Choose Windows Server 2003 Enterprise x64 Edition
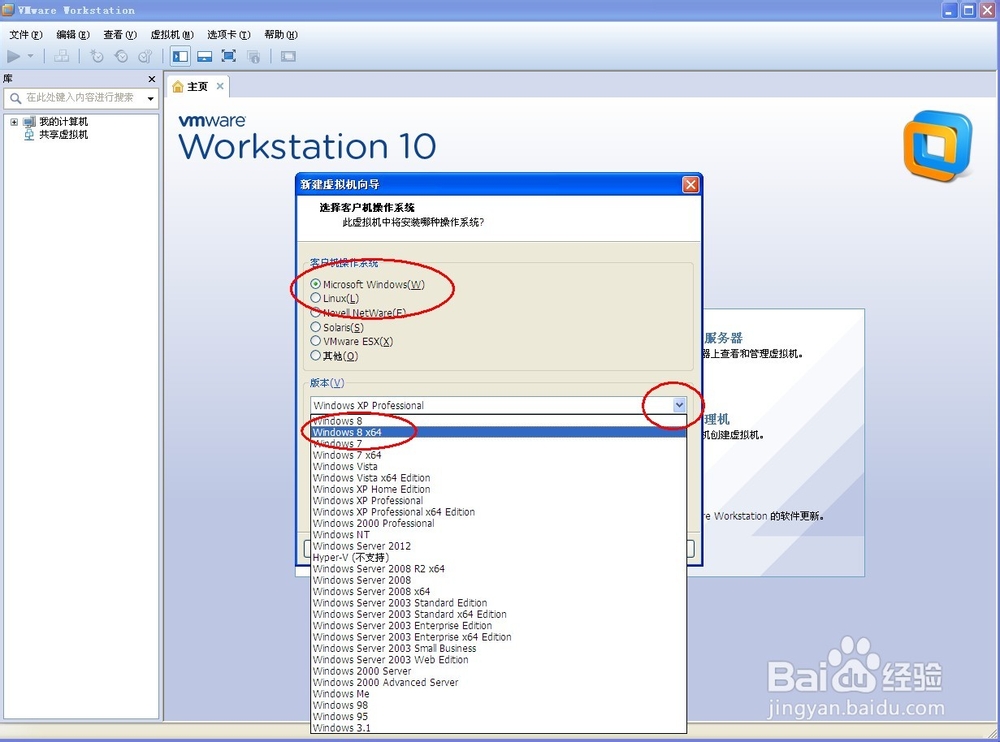This screenshot has height=742, width=1000. 499,637
